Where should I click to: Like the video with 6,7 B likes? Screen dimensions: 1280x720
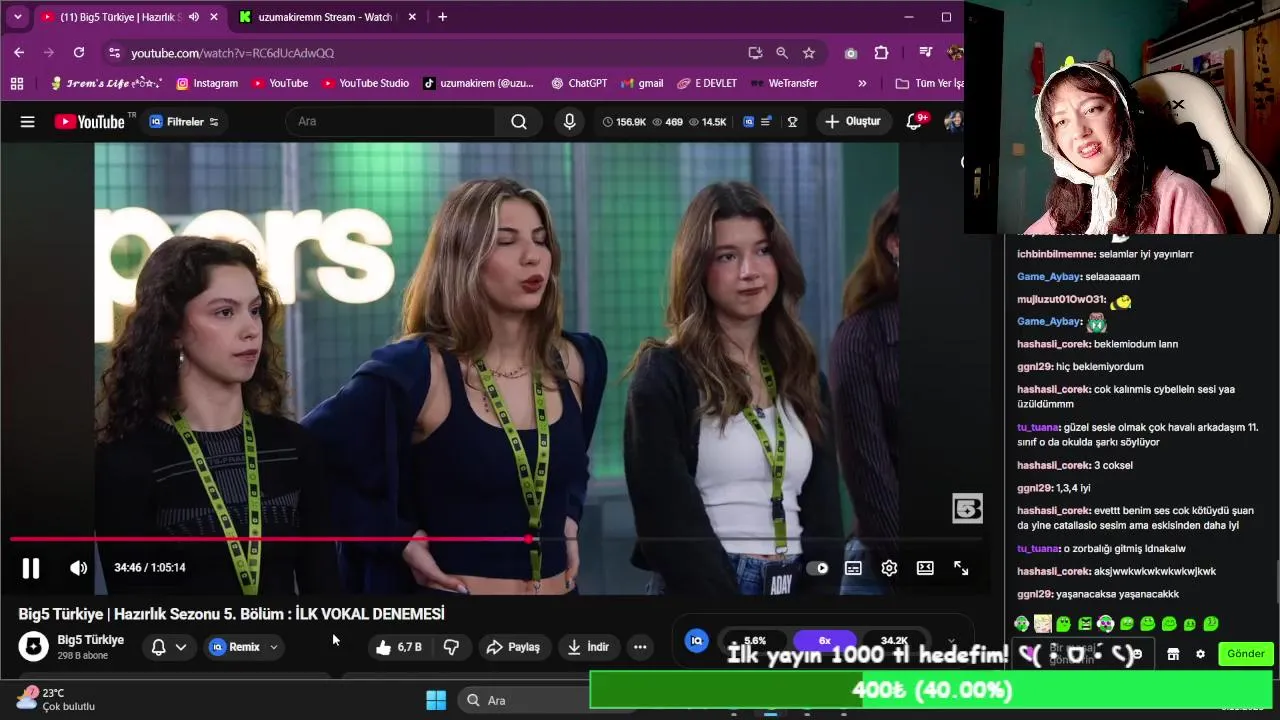399,647
